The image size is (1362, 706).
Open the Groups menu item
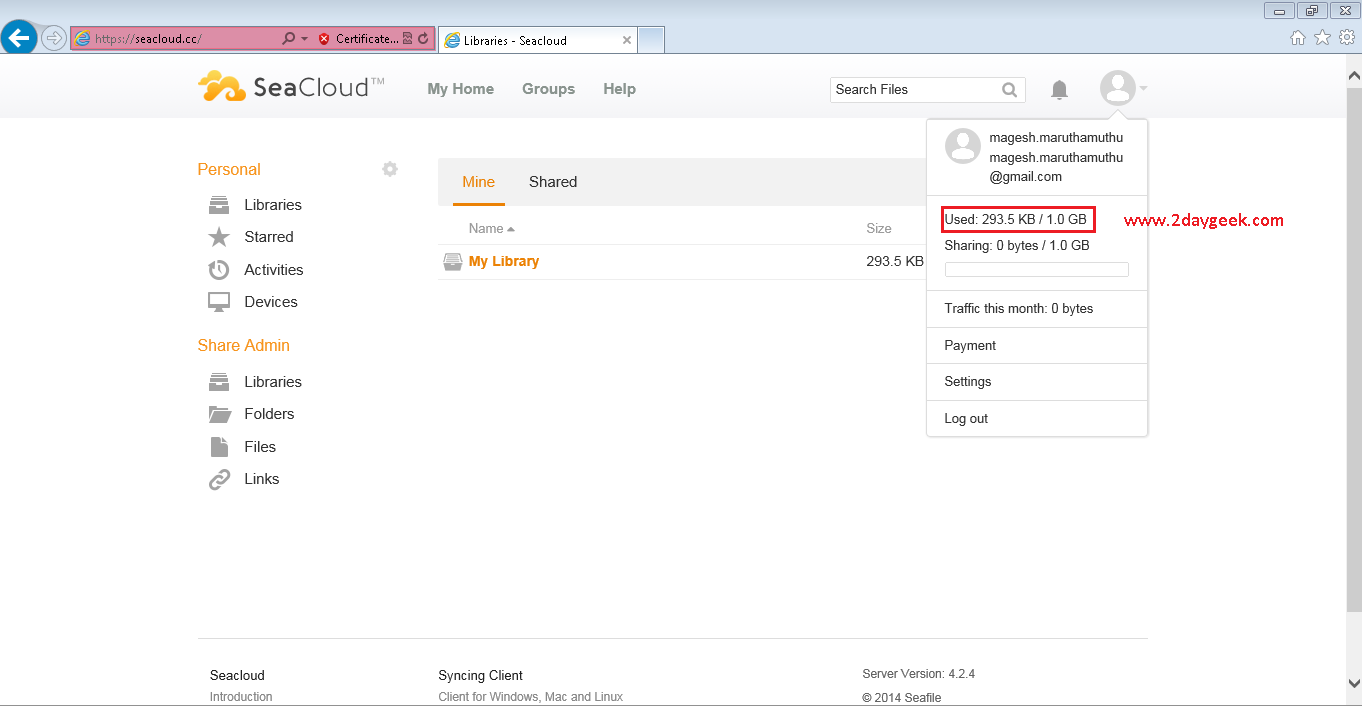548,89
